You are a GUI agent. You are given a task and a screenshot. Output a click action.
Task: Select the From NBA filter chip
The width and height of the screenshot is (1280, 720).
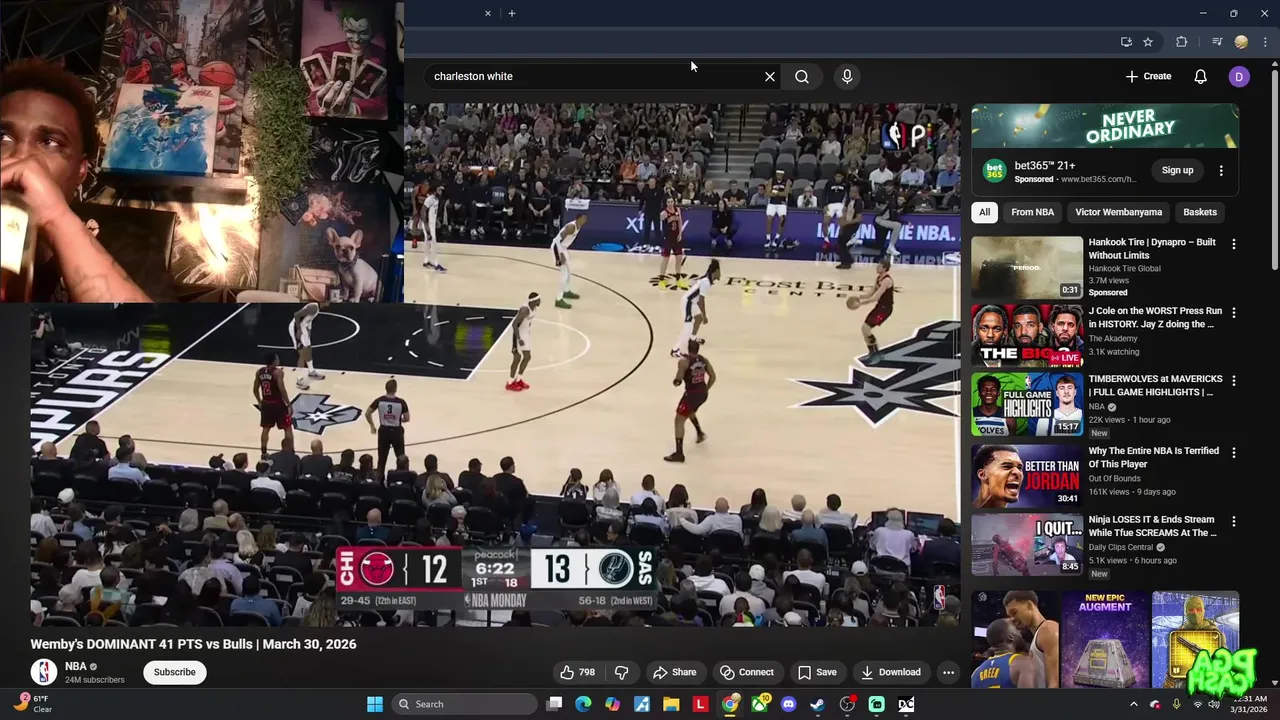[1032, 212]
